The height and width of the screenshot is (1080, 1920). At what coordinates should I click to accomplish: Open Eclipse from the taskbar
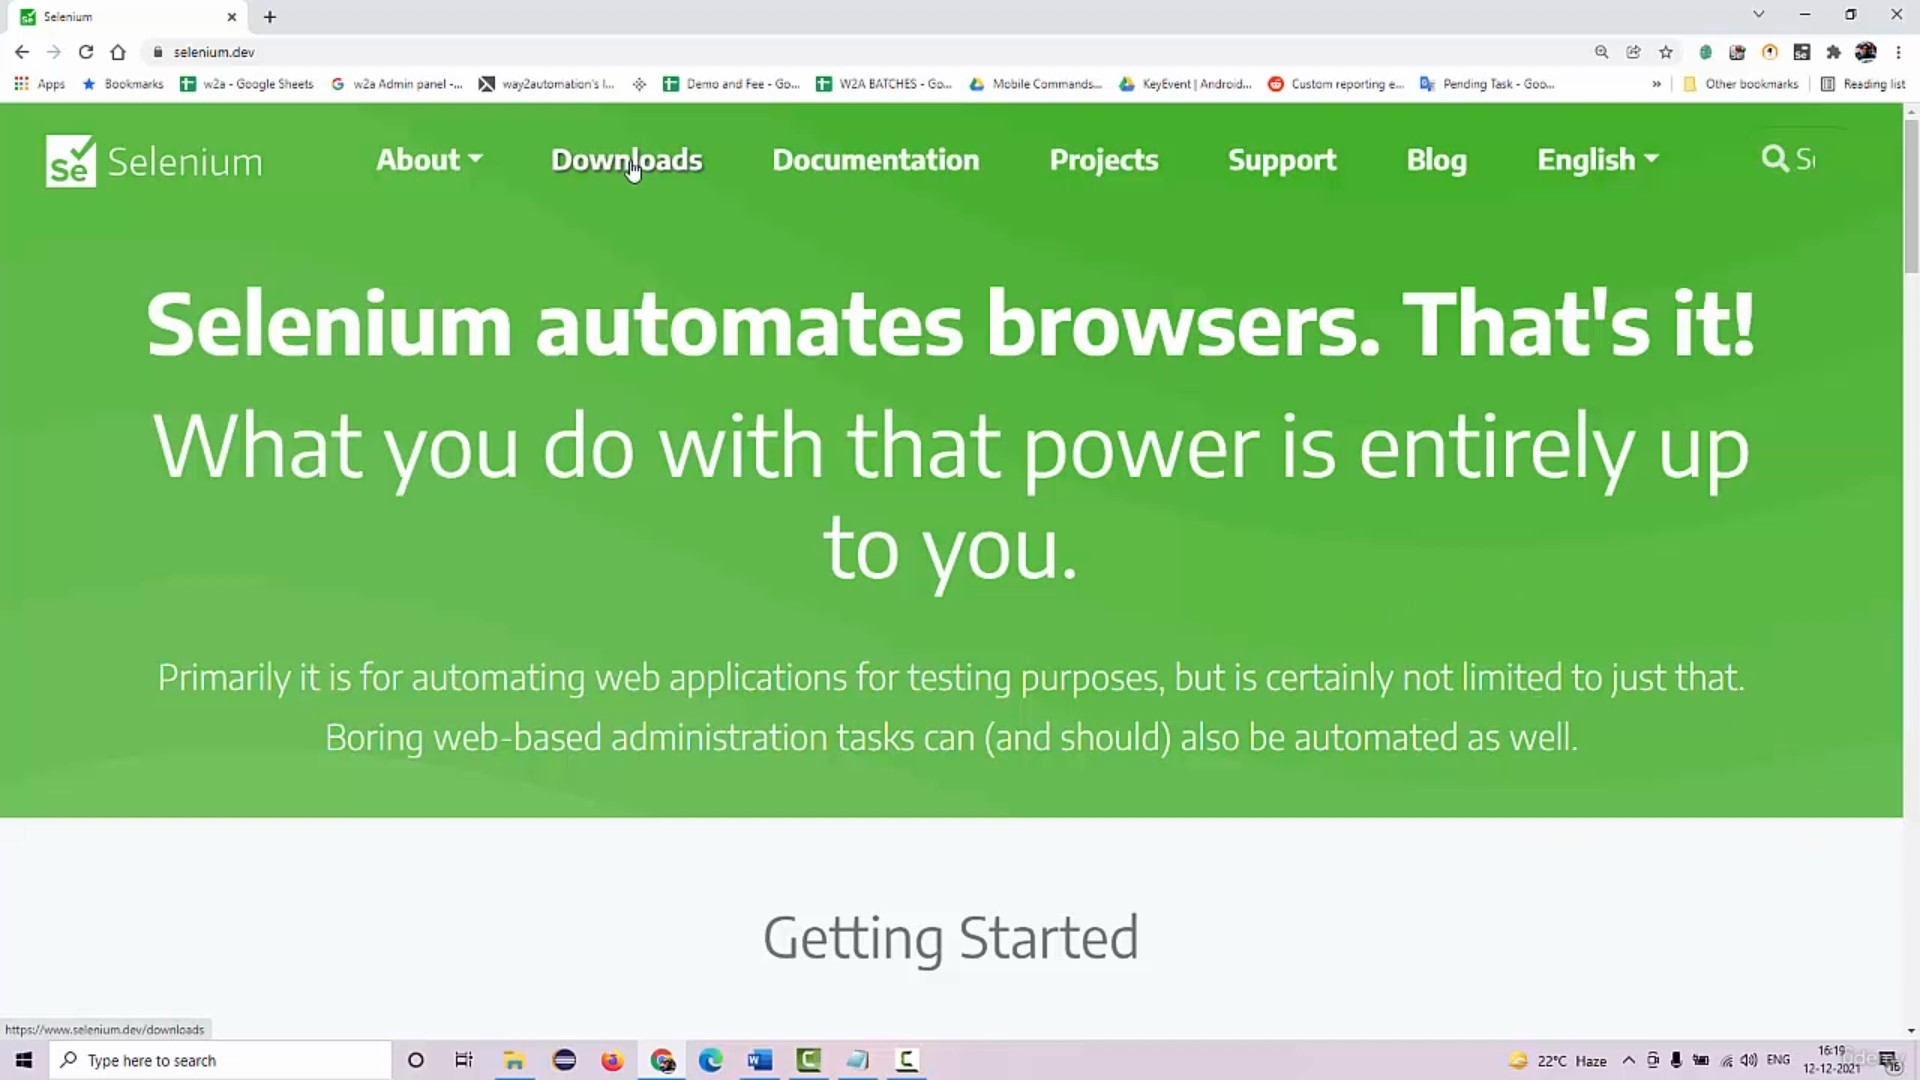point(564,1060)
